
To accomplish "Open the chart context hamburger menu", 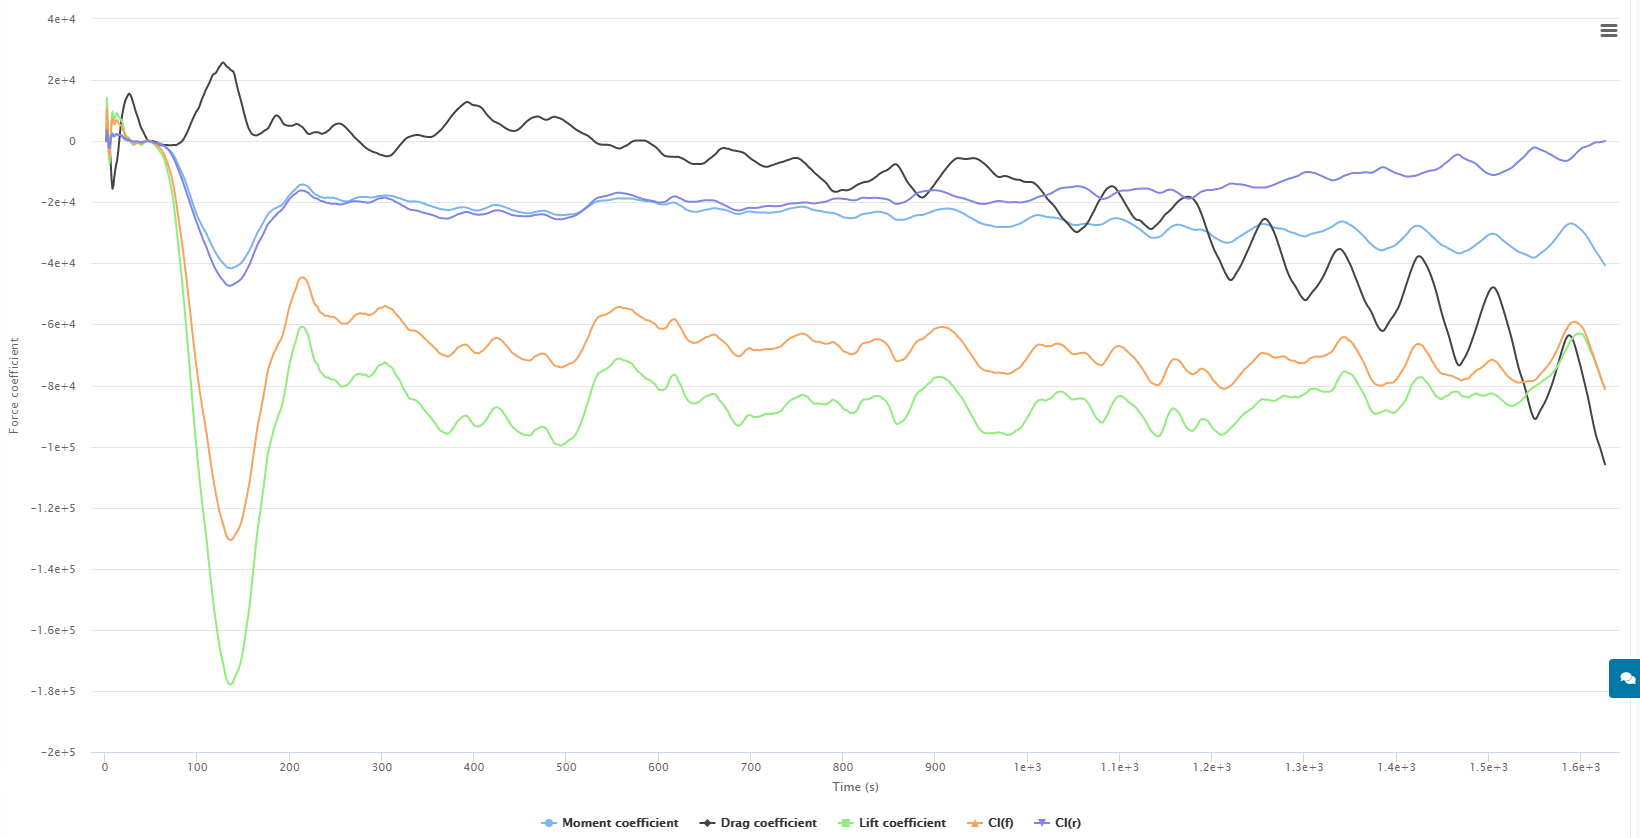I will [x=1608, y=31].
